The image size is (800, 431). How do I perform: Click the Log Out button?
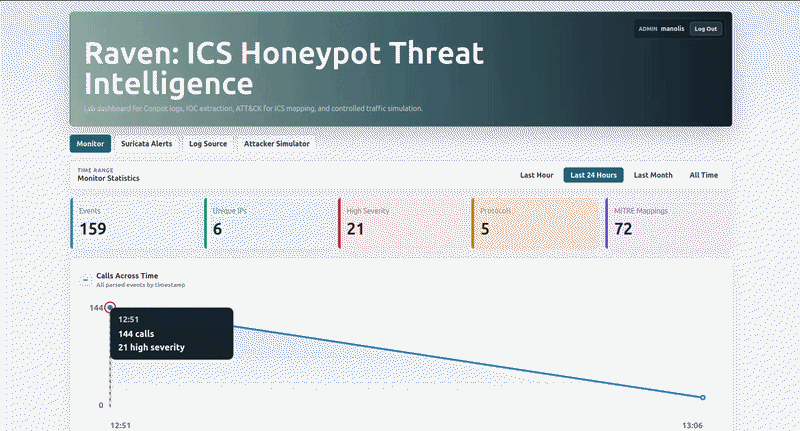(x=706, y=29)
